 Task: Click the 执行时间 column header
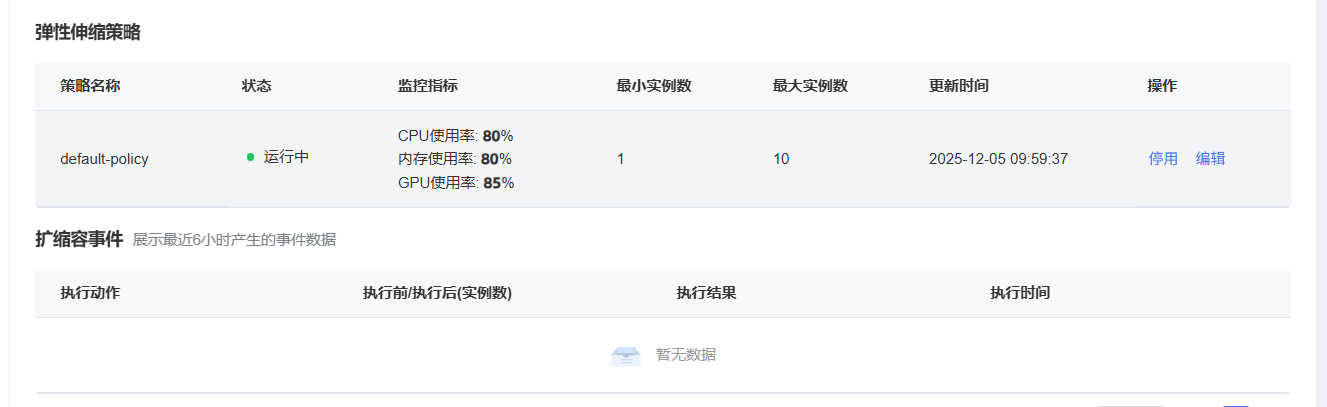coord(1020,293)
